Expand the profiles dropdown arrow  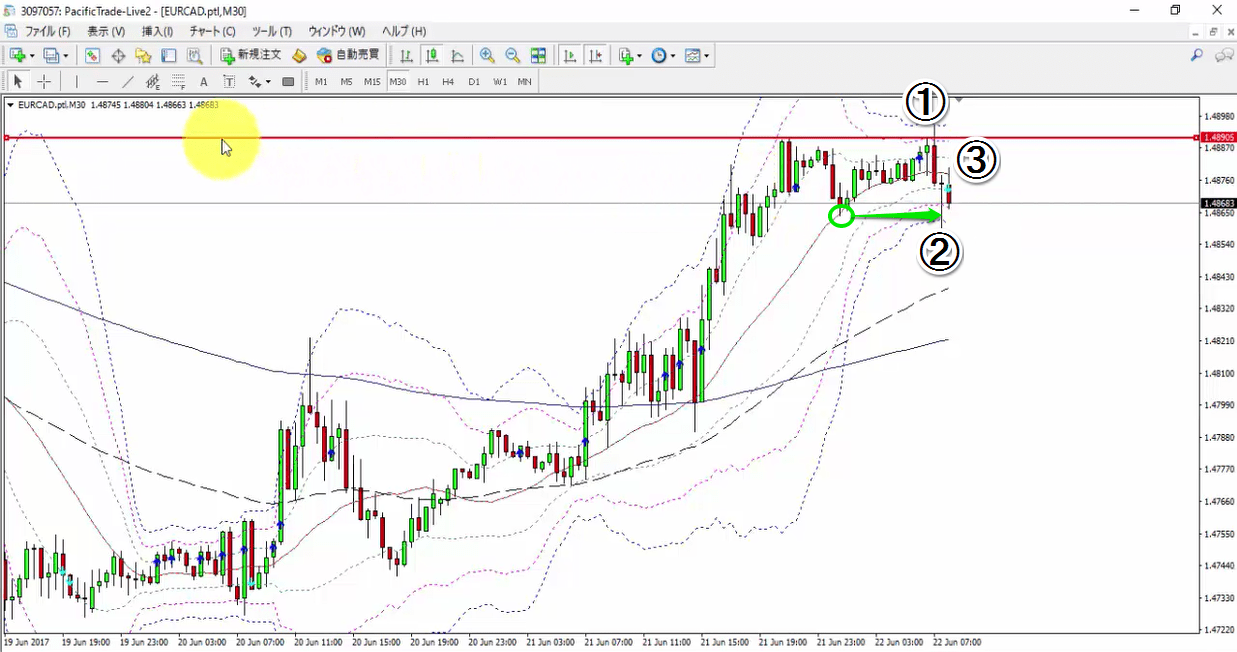pos(66,56)
